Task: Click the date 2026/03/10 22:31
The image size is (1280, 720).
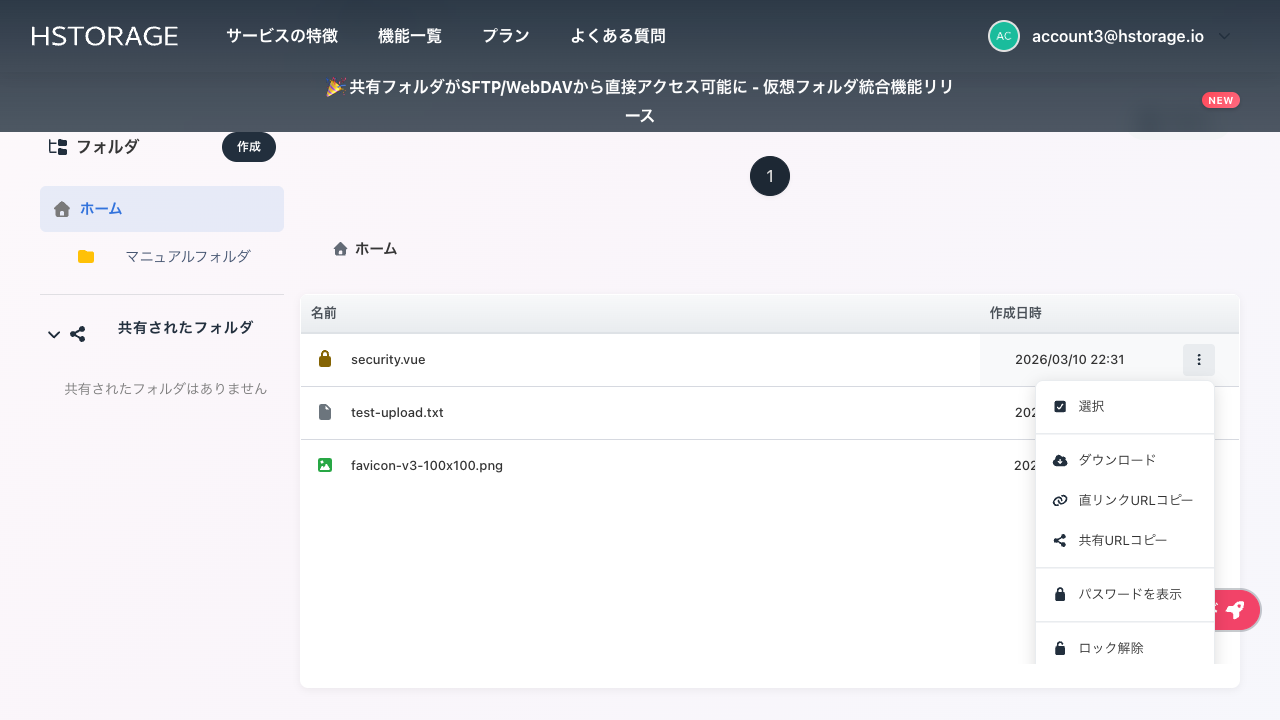Action: [1070, 359]
